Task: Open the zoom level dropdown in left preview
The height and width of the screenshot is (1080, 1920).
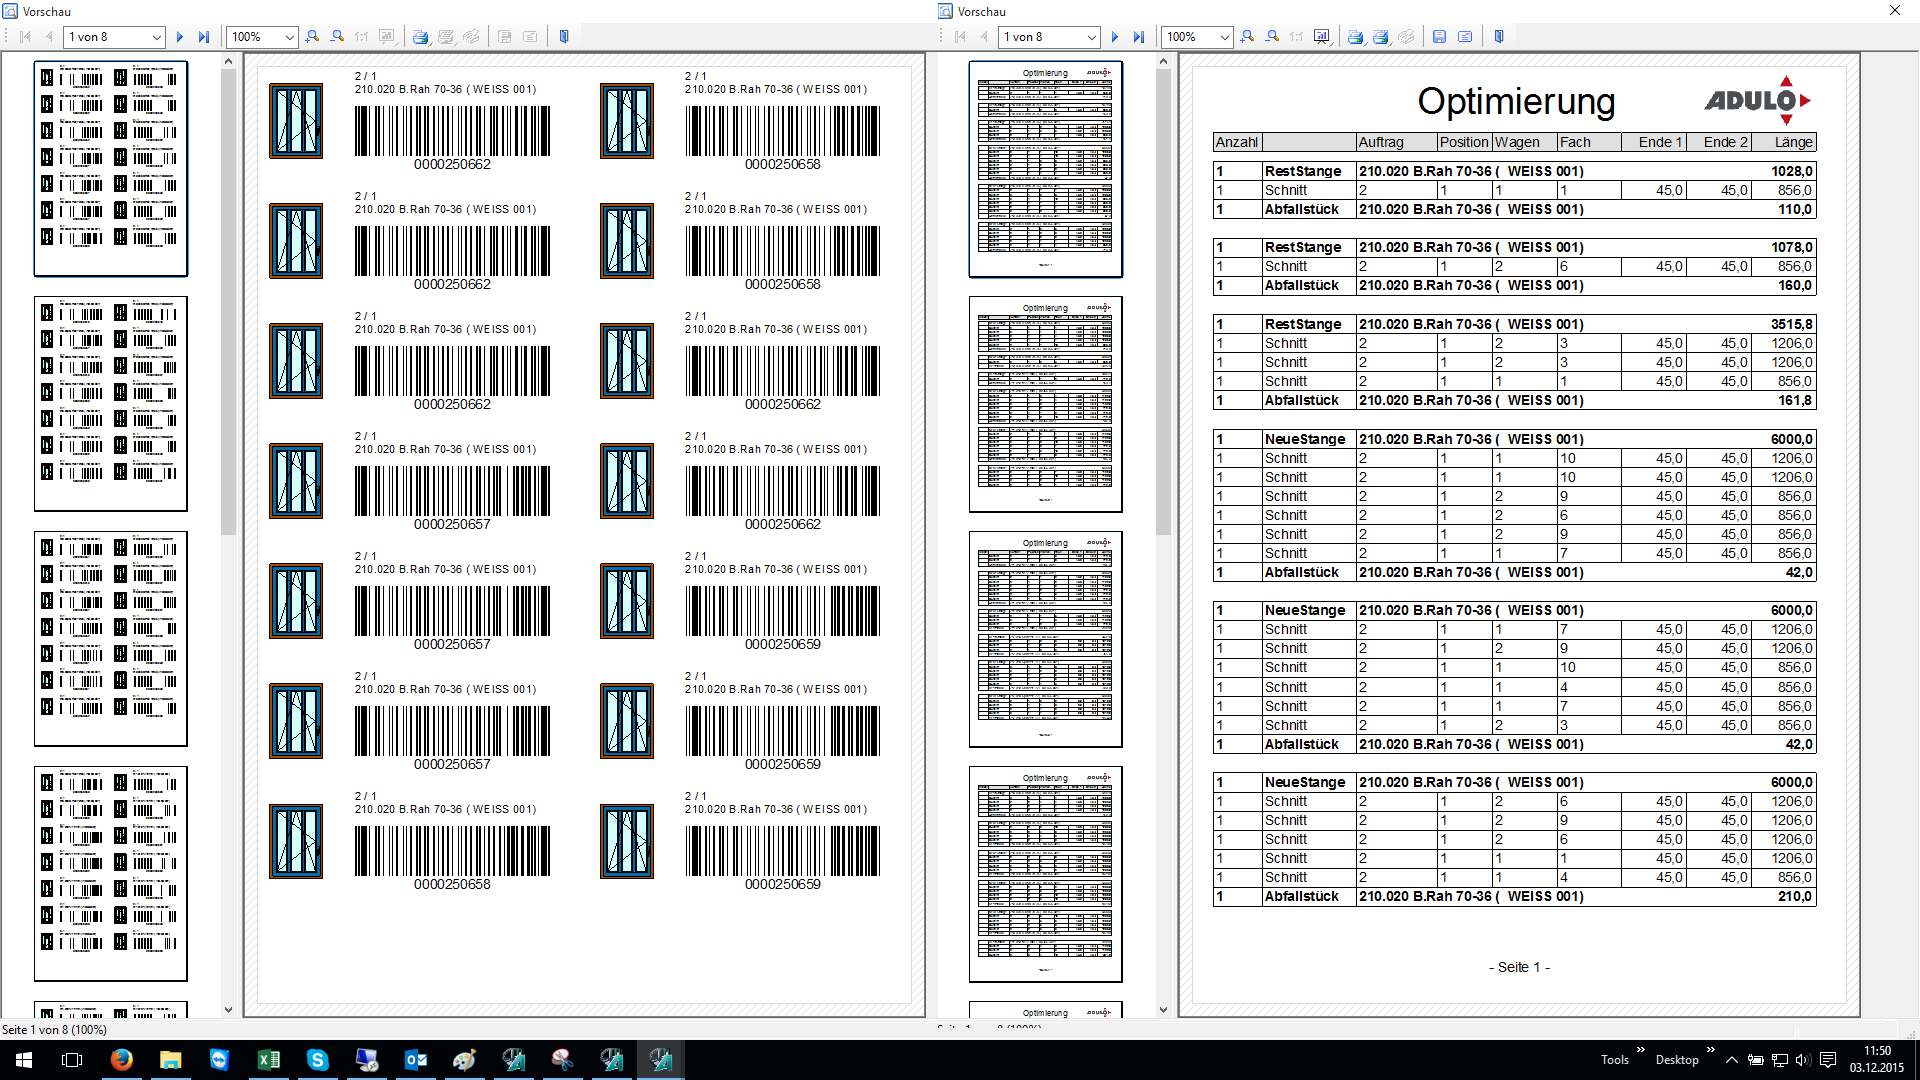Action: 290,37
